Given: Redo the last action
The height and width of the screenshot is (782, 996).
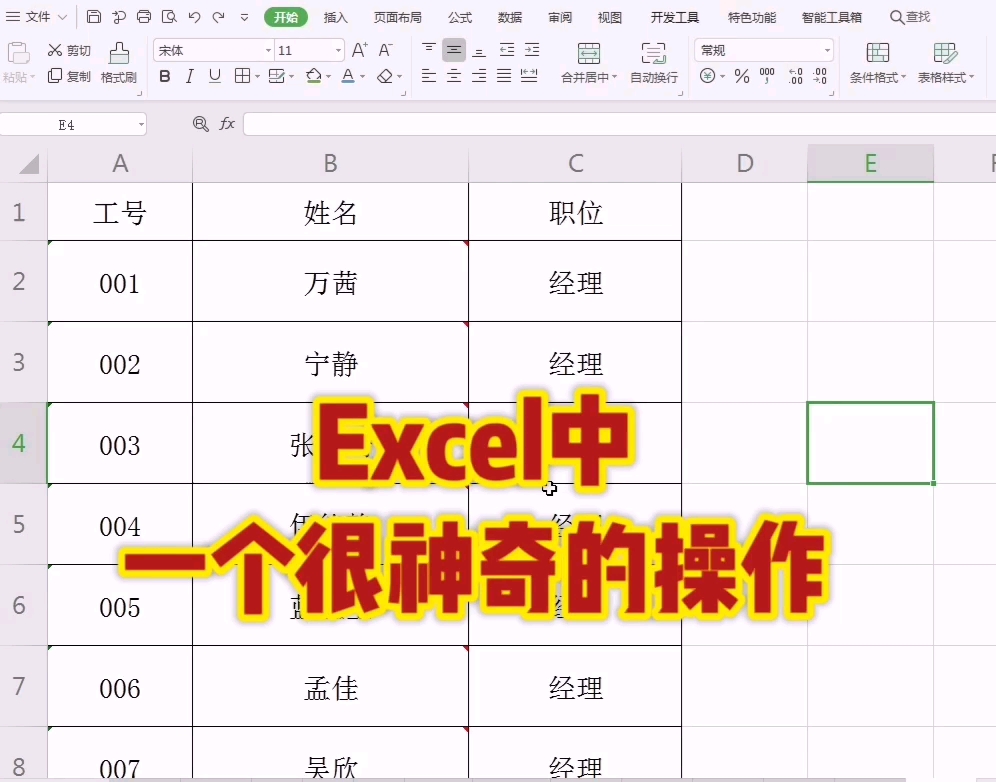Looking at the screenshot, I should 219,17.
